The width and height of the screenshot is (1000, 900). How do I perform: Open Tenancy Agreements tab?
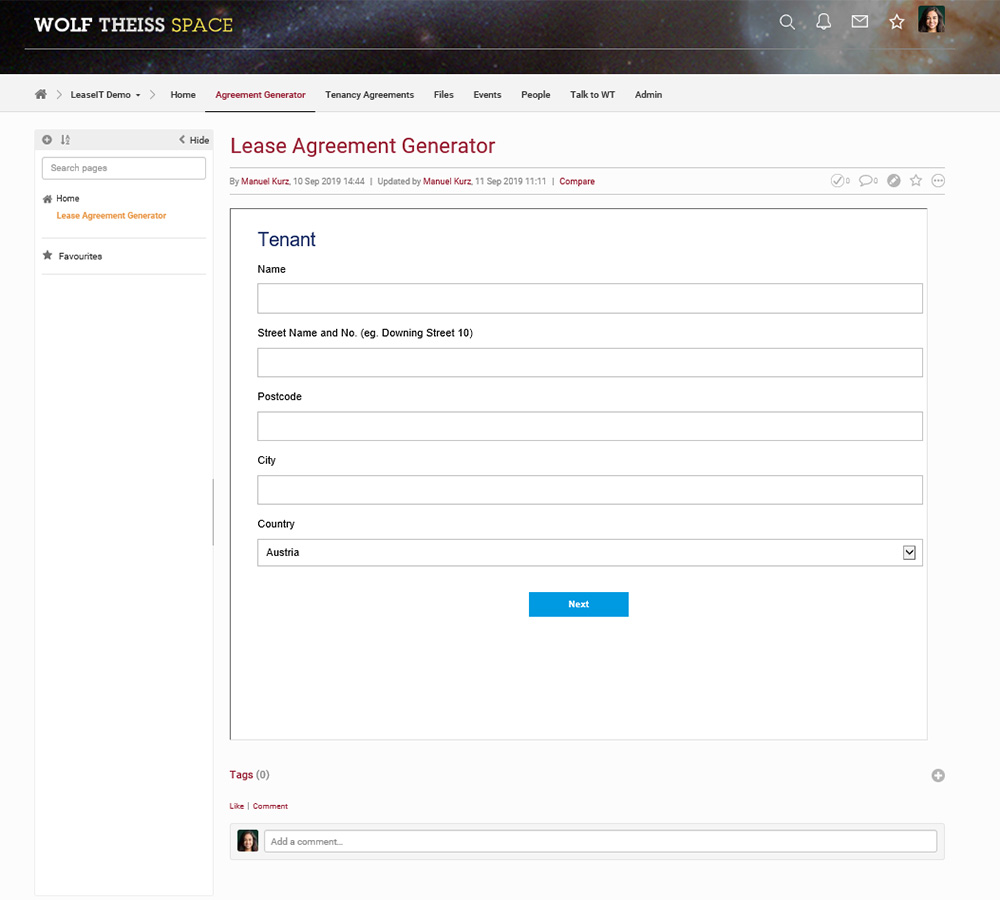coord(369,94)
